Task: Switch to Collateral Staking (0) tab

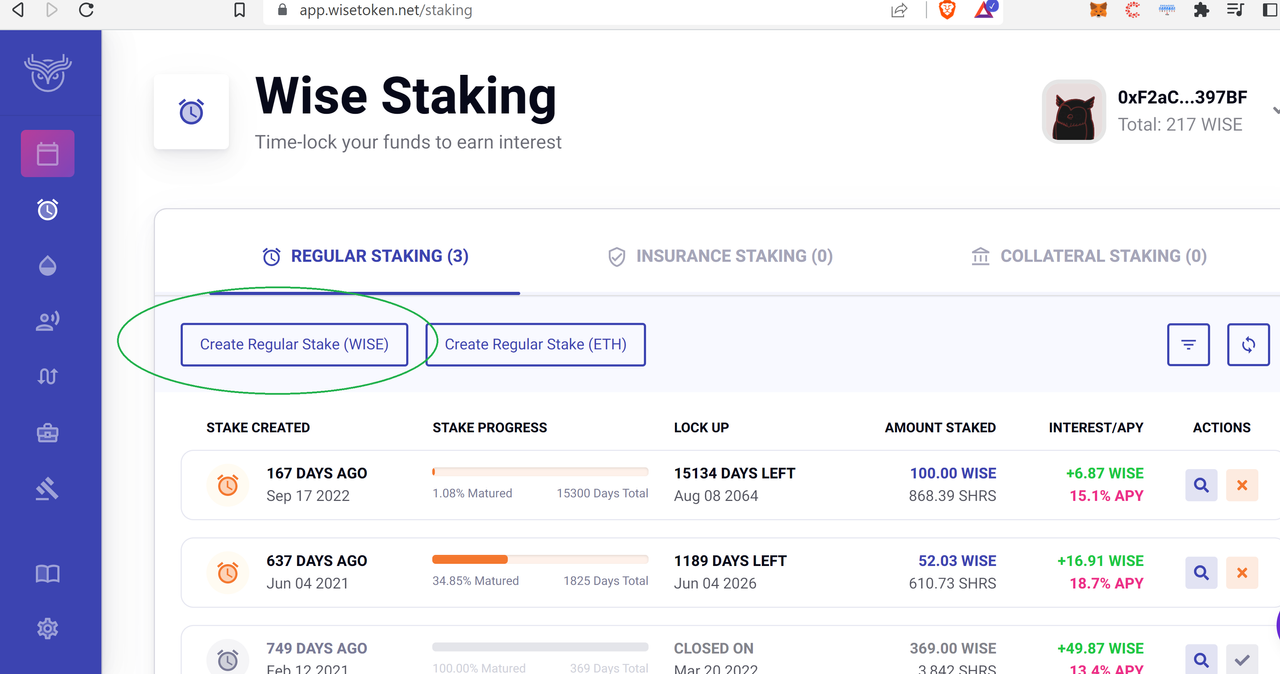Action: [1089, 256]
